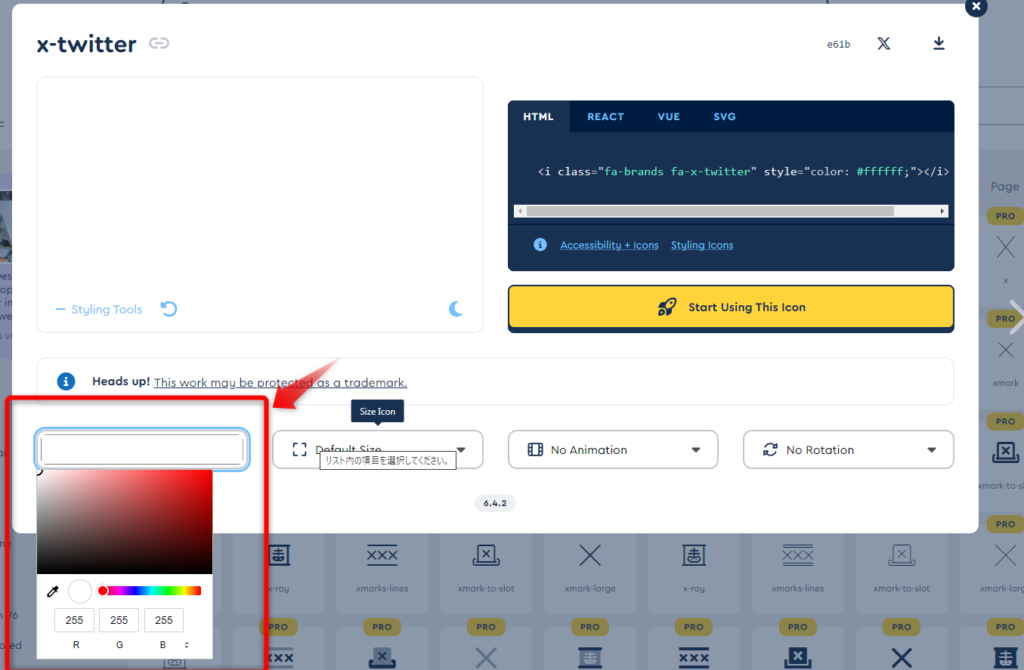Click the e61b unicode value
1024x670 pixels.
838,44
